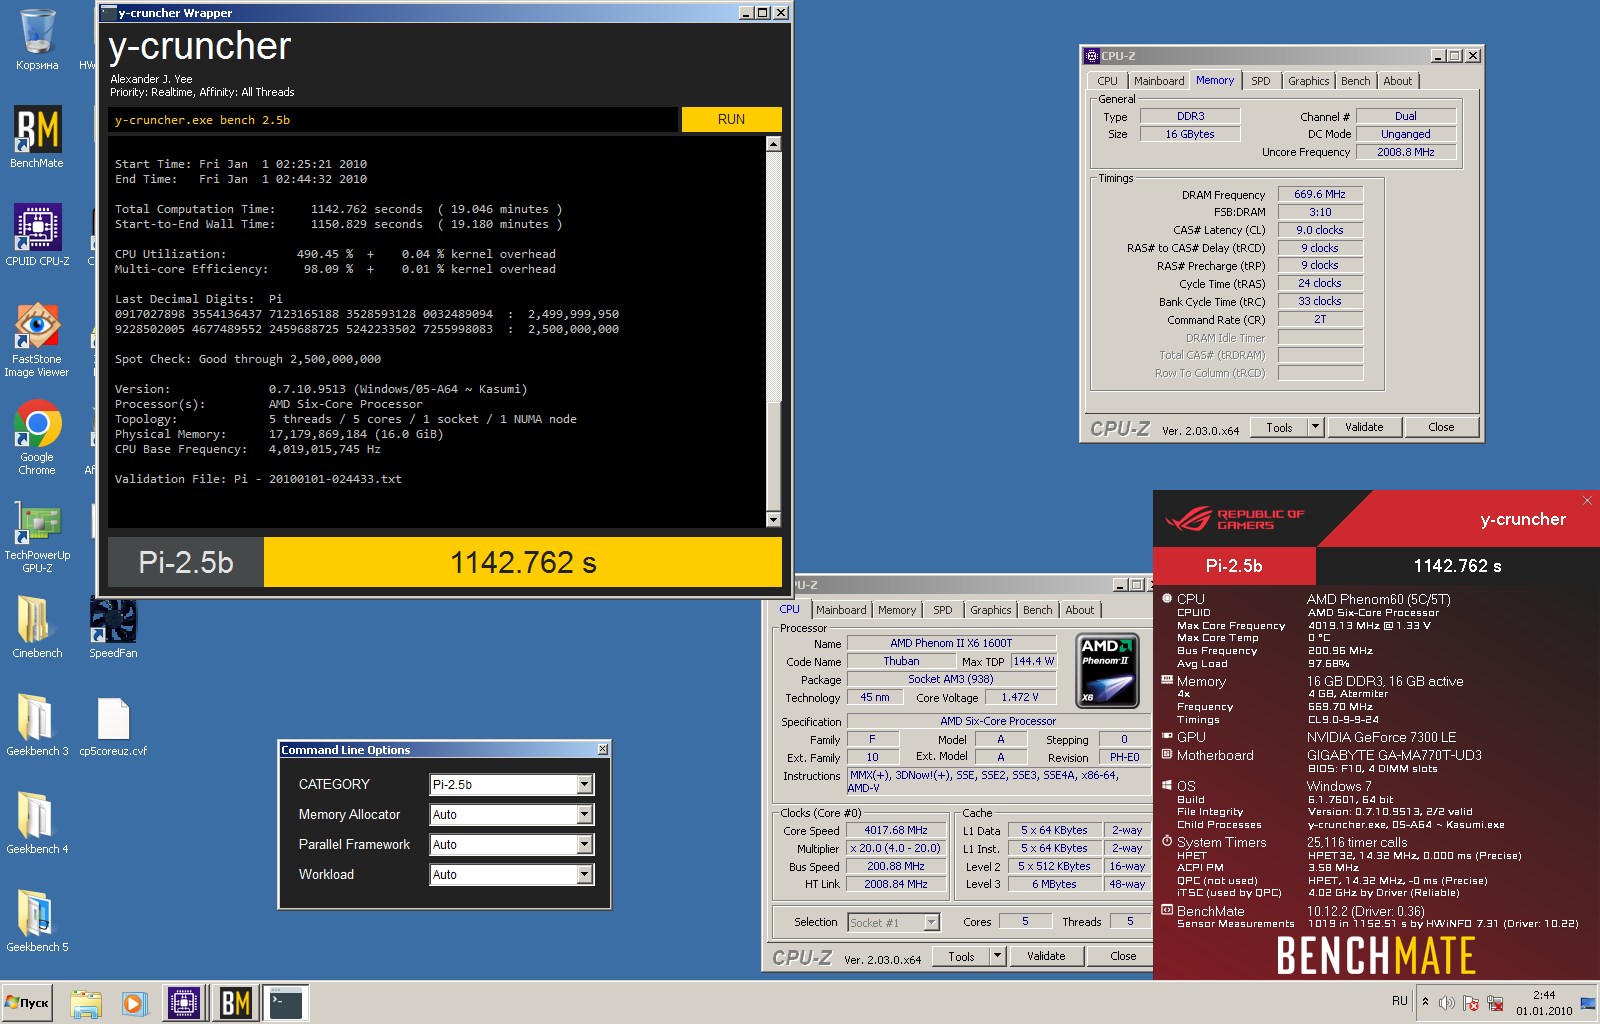Close the BenchMate result overlay panel
Viewport: 1600px width, 1024px height.
coord(1587,500)
